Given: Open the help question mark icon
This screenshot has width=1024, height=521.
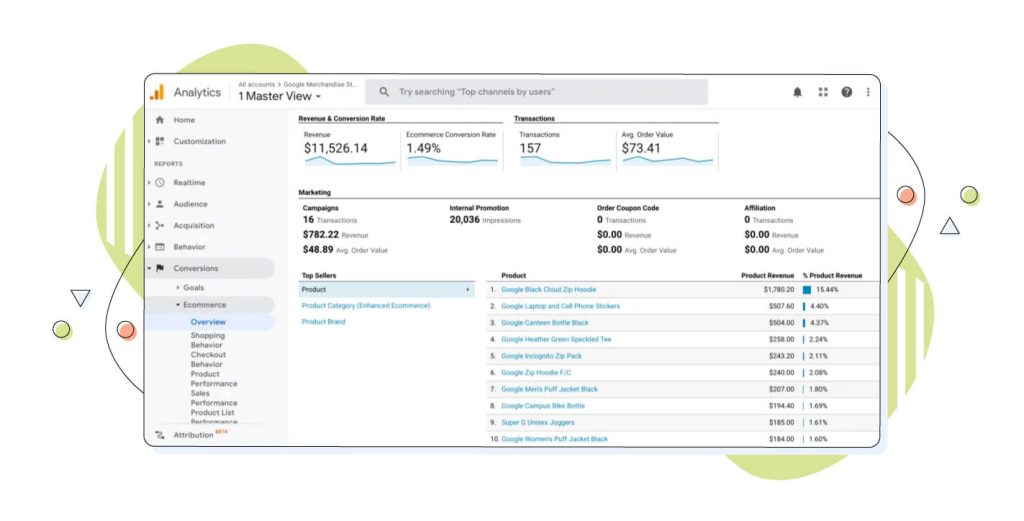Looking at the screenshot, I should point(846,92).
